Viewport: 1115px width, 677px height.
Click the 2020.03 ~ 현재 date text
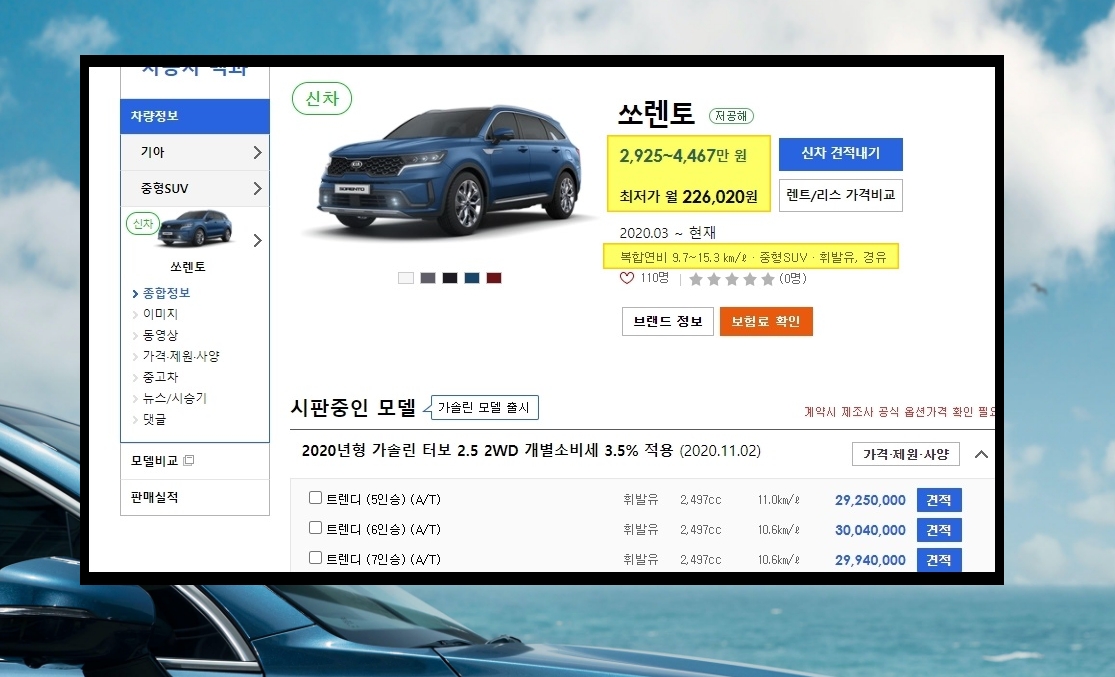coord(668,233)
